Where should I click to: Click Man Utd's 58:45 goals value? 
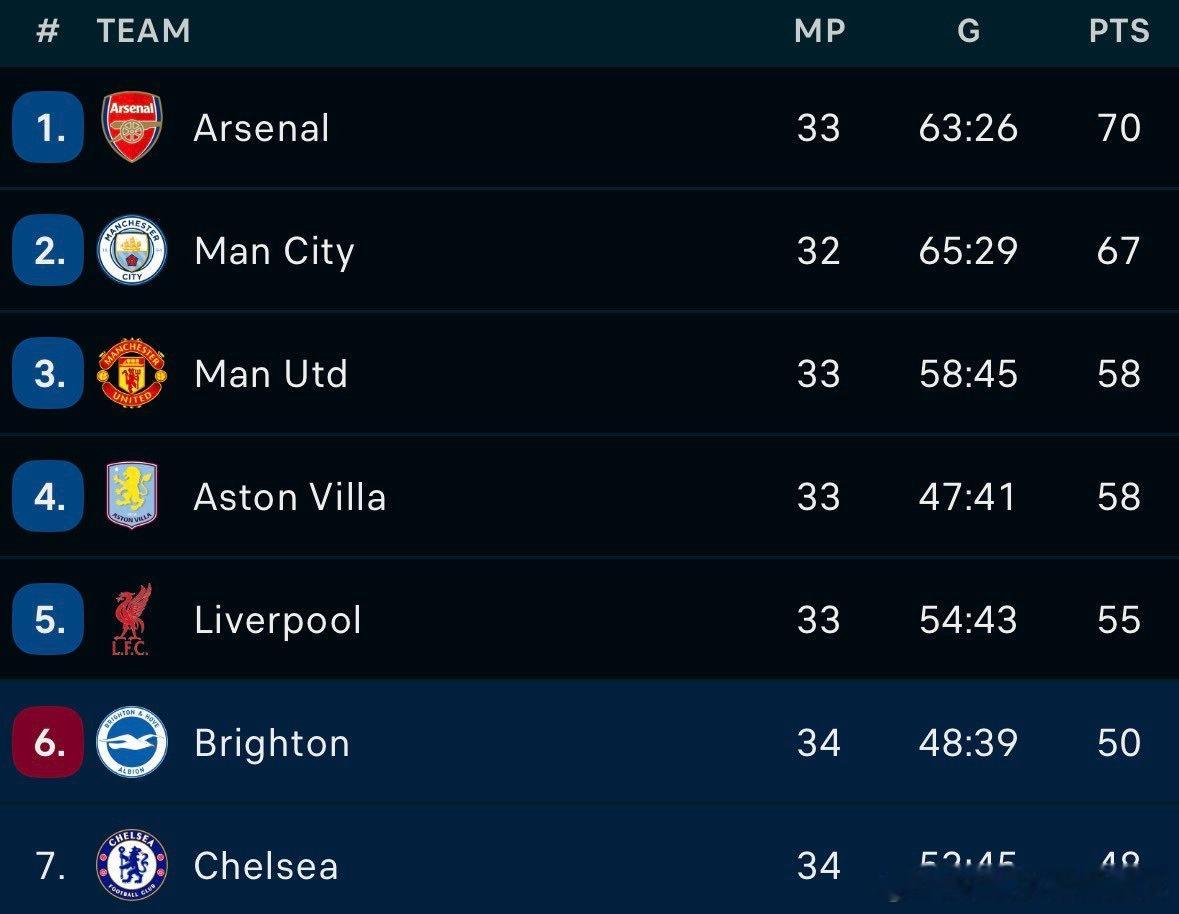tap(968, 374)
